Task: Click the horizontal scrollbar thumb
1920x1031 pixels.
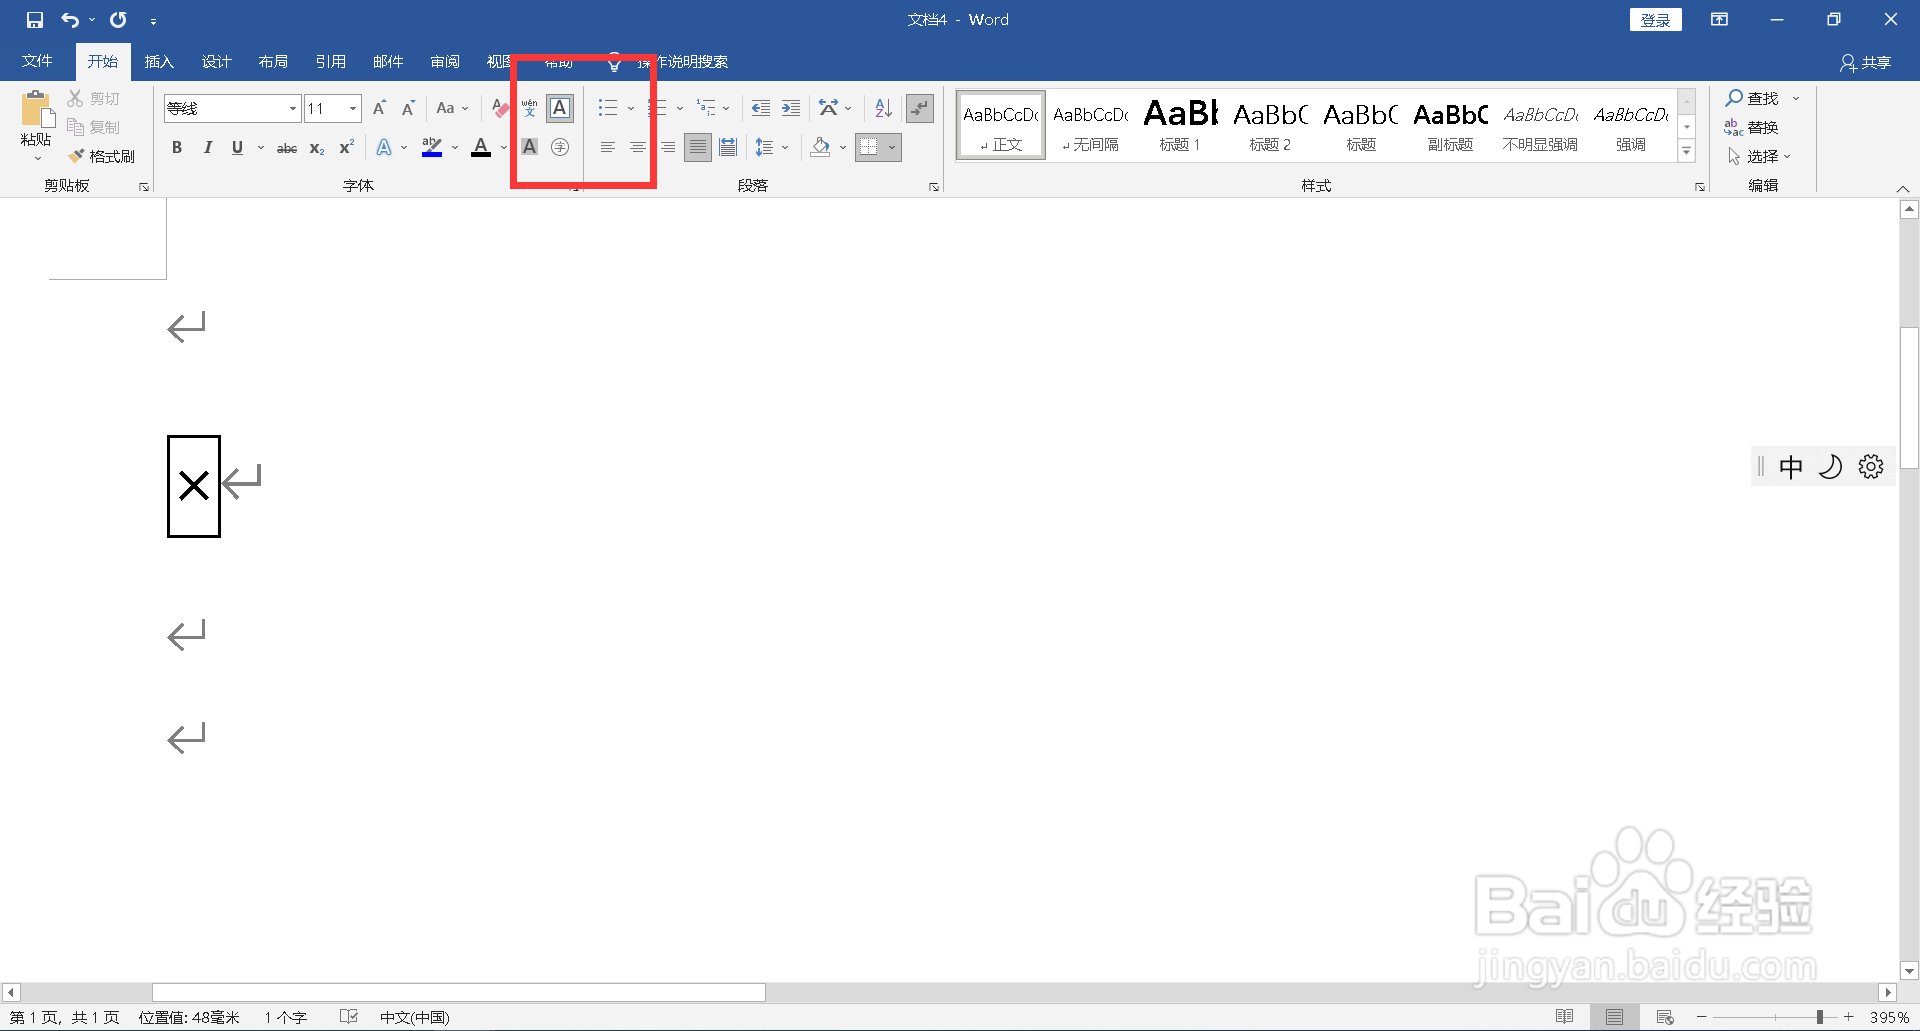Action: 459,992
